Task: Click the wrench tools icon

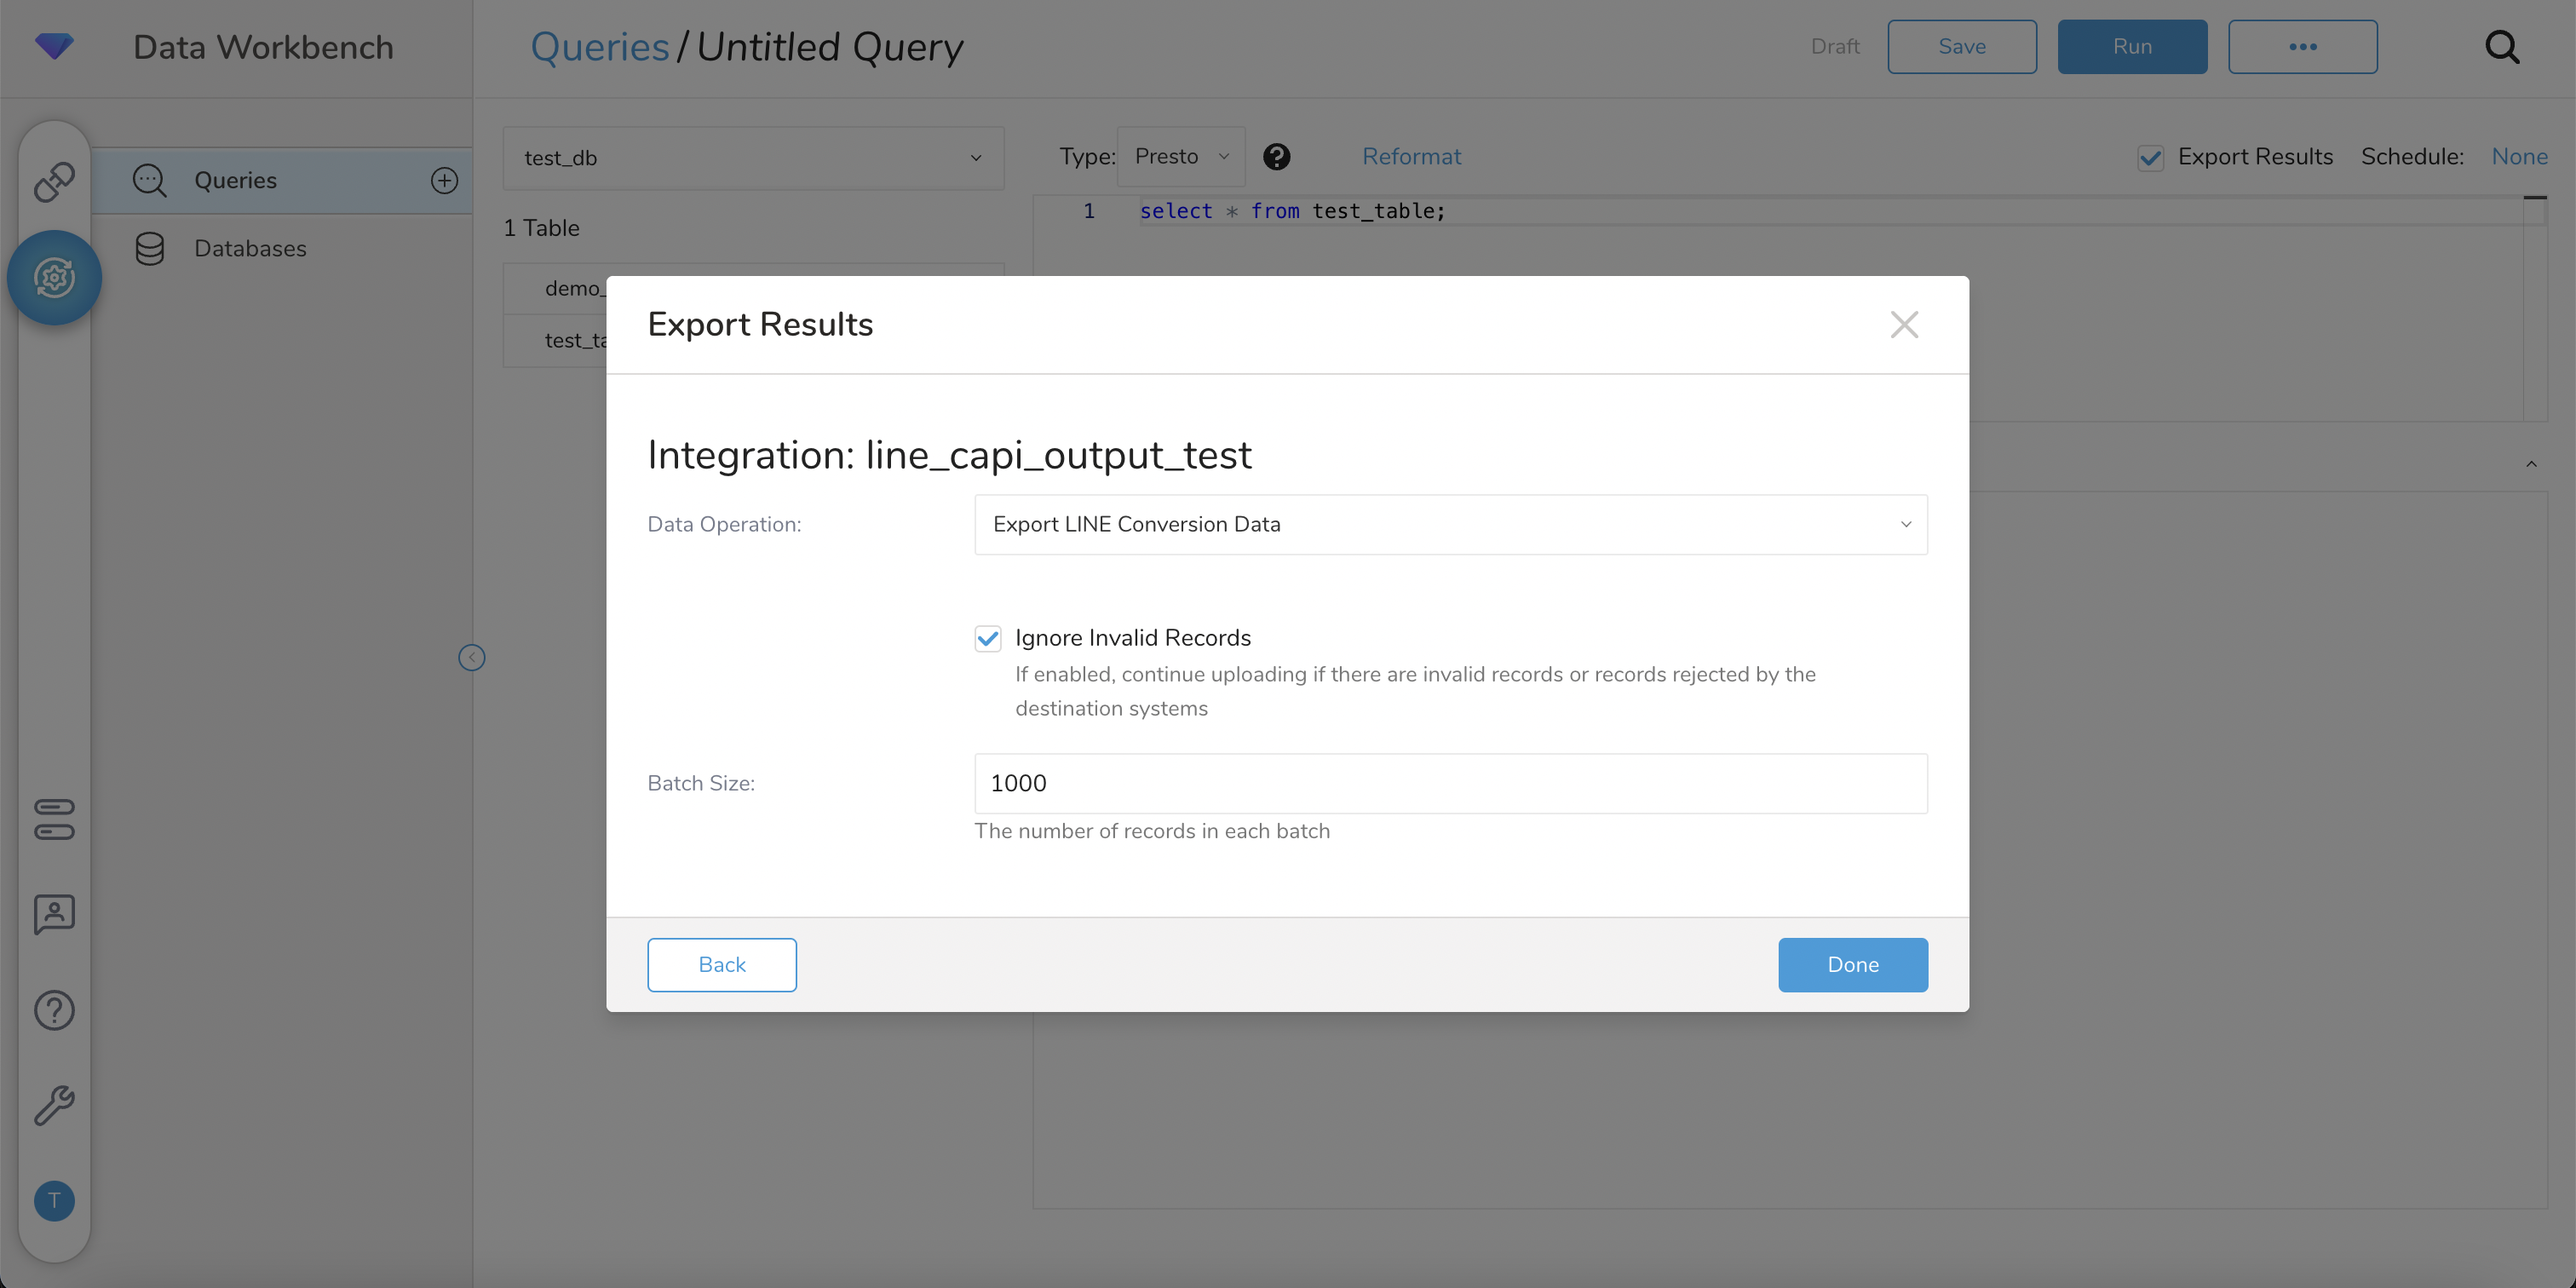Action: coord(54,1106)
